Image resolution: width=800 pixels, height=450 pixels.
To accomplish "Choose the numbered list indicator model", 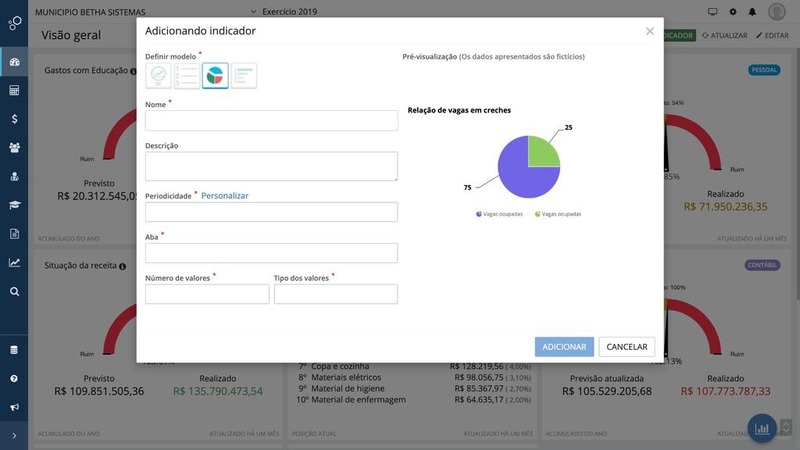I will [187, 76].
